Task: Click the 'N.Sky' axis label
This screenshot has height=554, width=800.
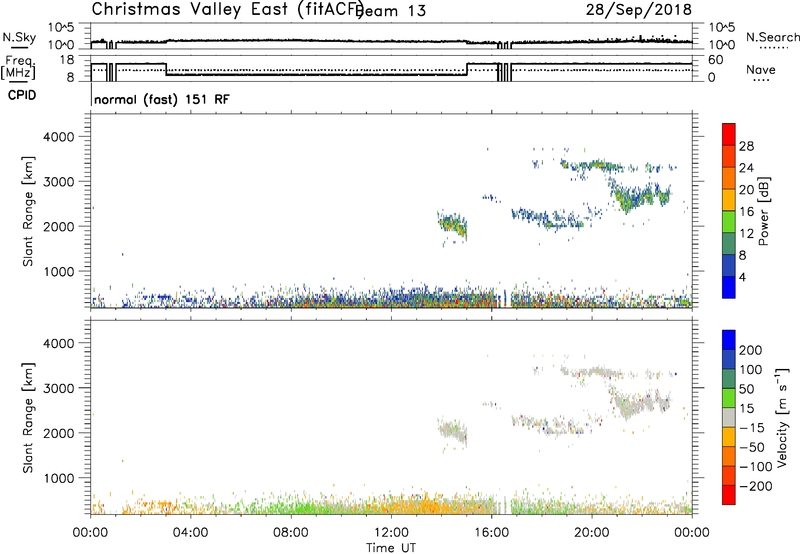Action: (x=19, y=37)
